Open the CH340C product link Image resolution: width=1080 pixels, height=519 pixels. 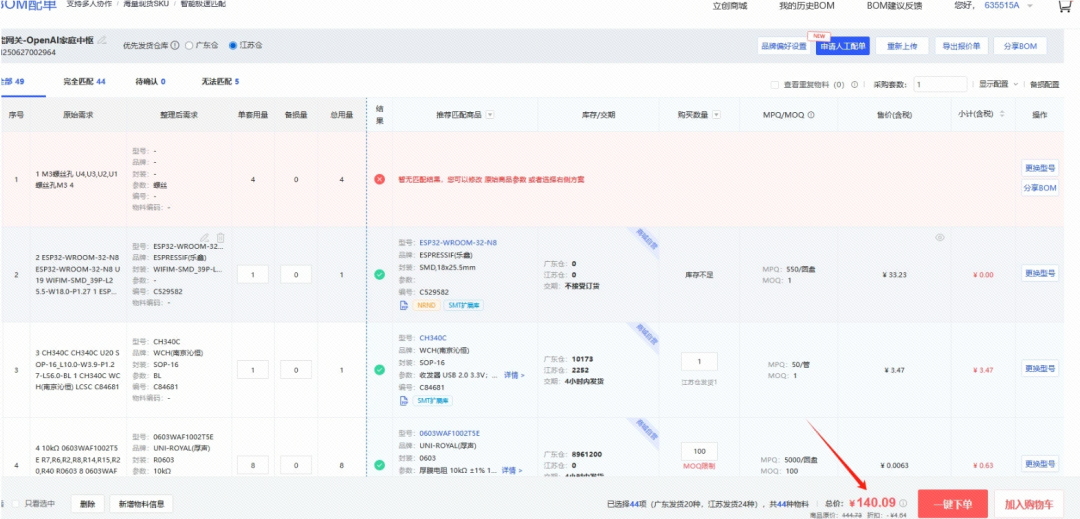click(x=433, y=338)
